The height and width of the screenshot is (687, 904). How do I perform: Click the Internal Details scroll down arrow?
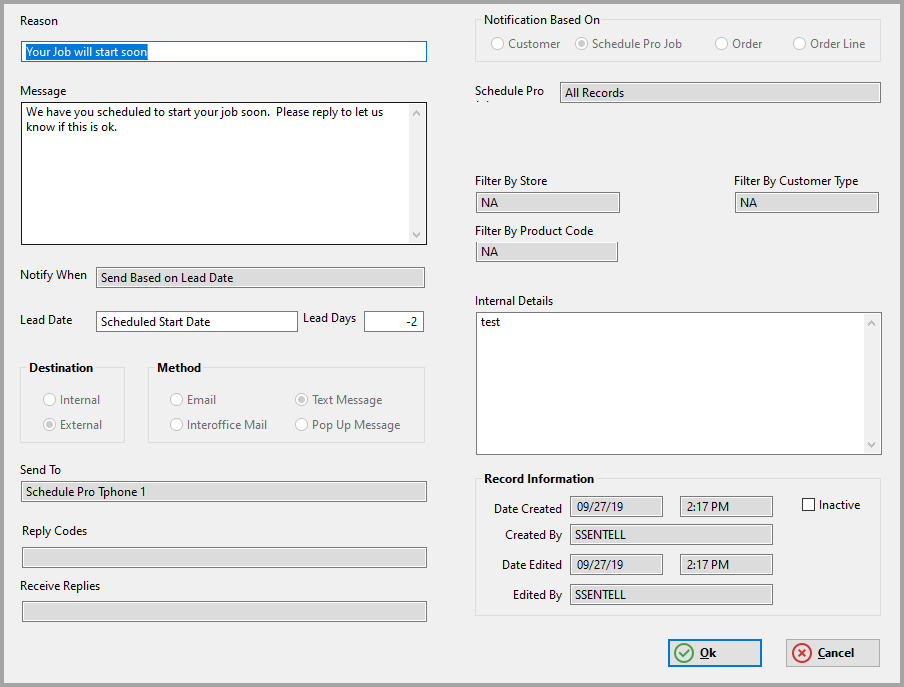click(871, 444)
